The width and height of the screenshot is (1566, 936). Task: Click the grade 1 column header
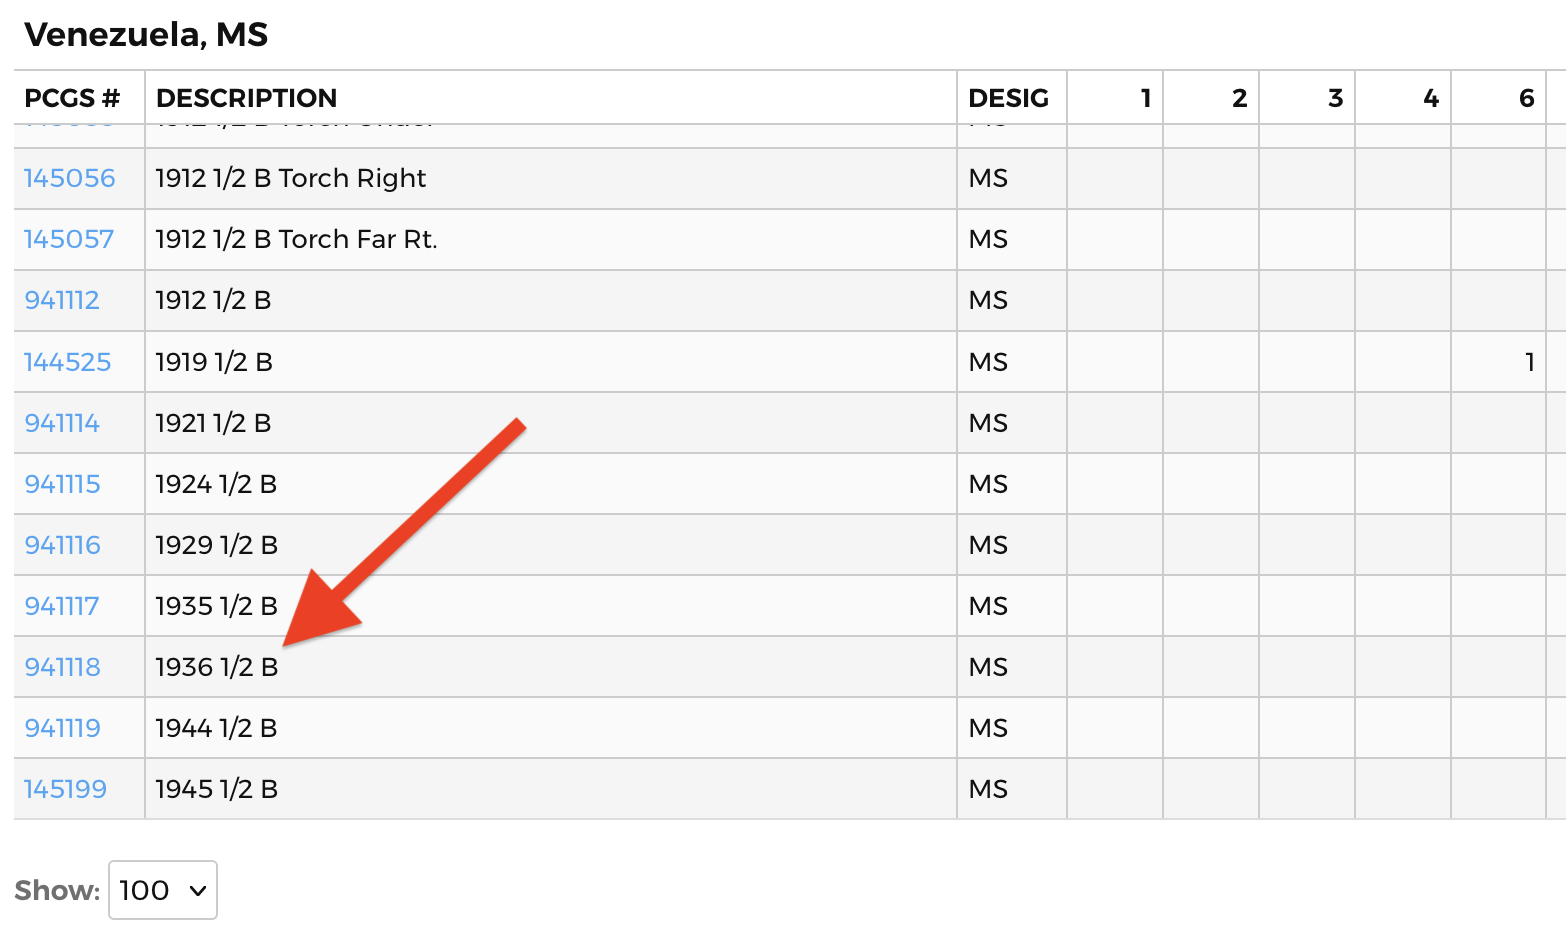1146,98
